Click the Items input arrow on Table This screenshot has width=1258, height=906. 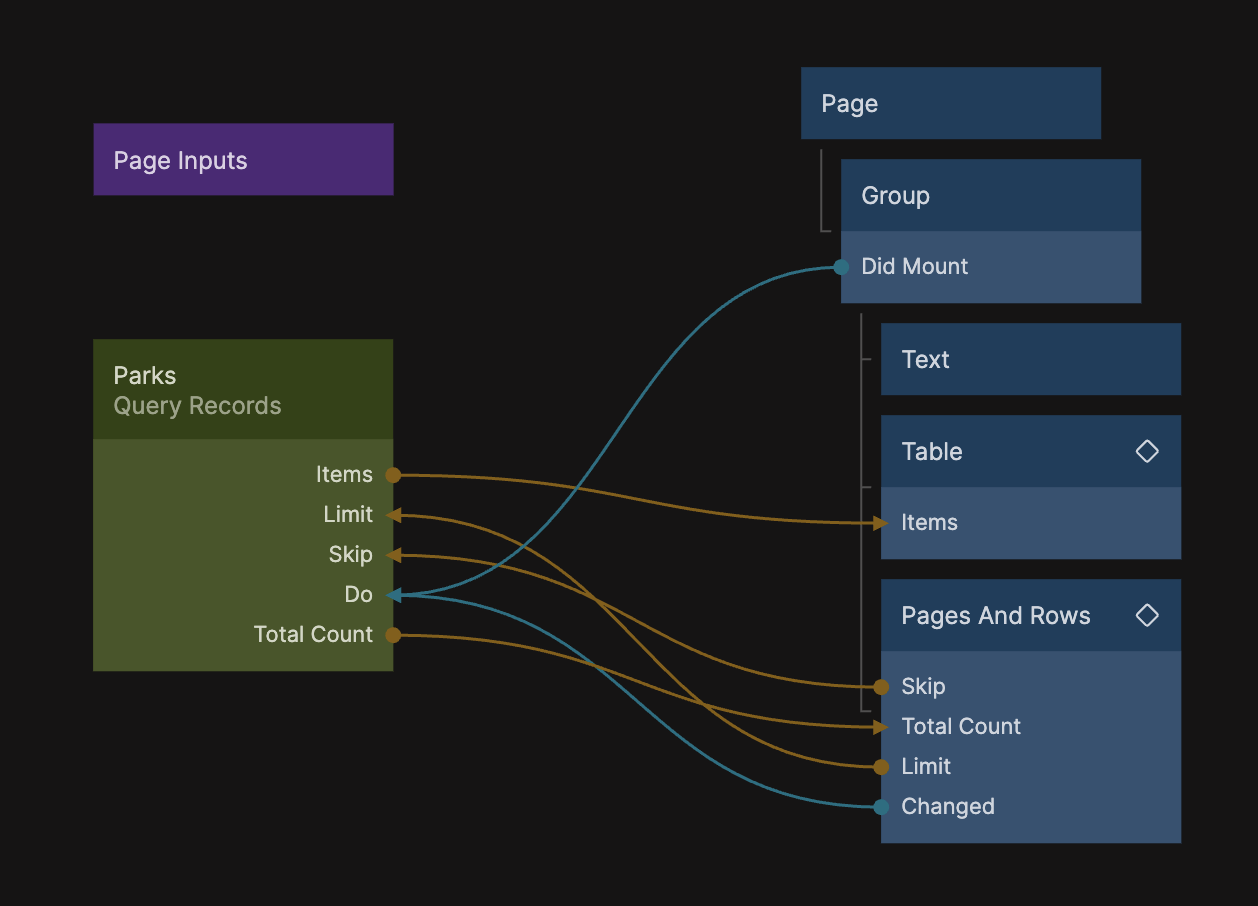pyautogui.click(x=880, y=523)
